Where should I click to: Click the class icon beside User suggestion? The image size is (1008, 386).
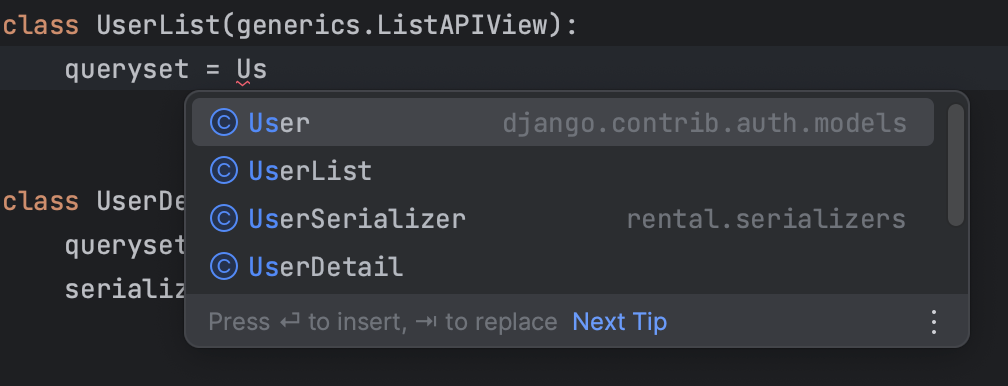[x=224, y=122]
